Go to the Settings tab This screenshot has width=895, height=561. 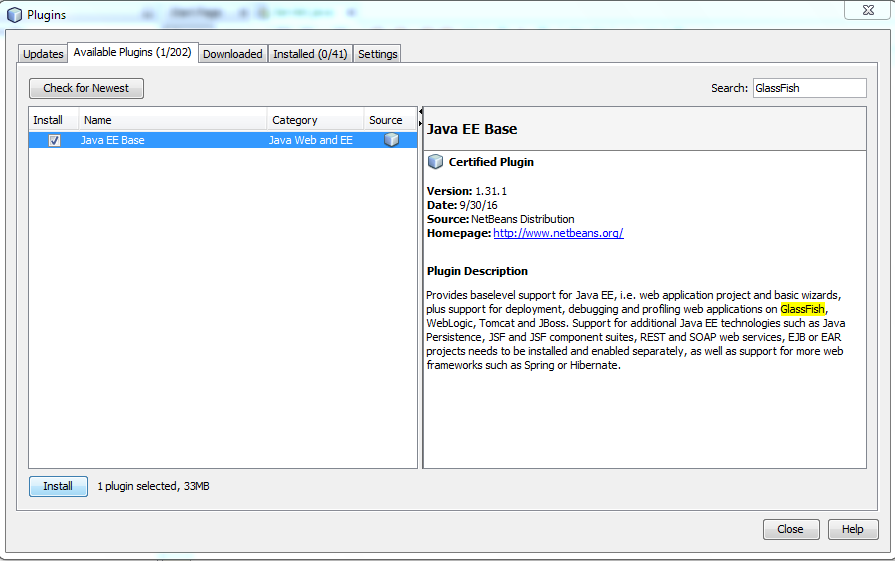377,54
